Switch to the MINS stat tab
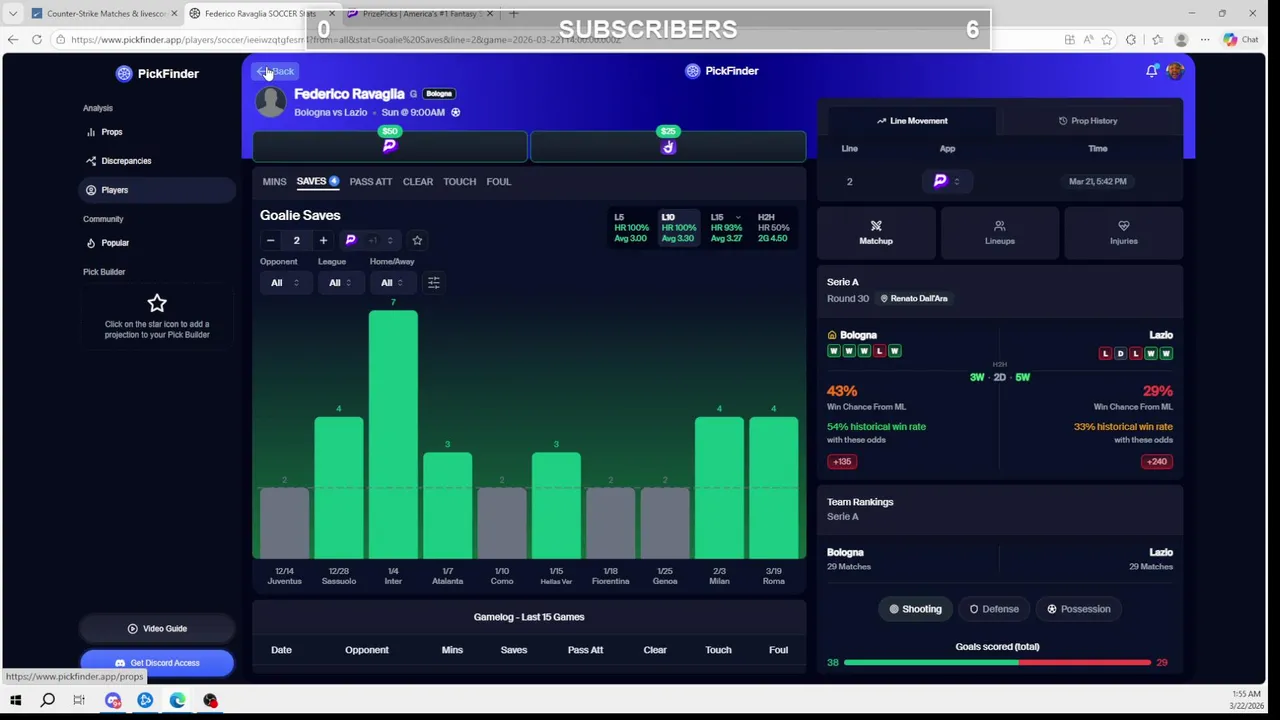 point(274,182)
